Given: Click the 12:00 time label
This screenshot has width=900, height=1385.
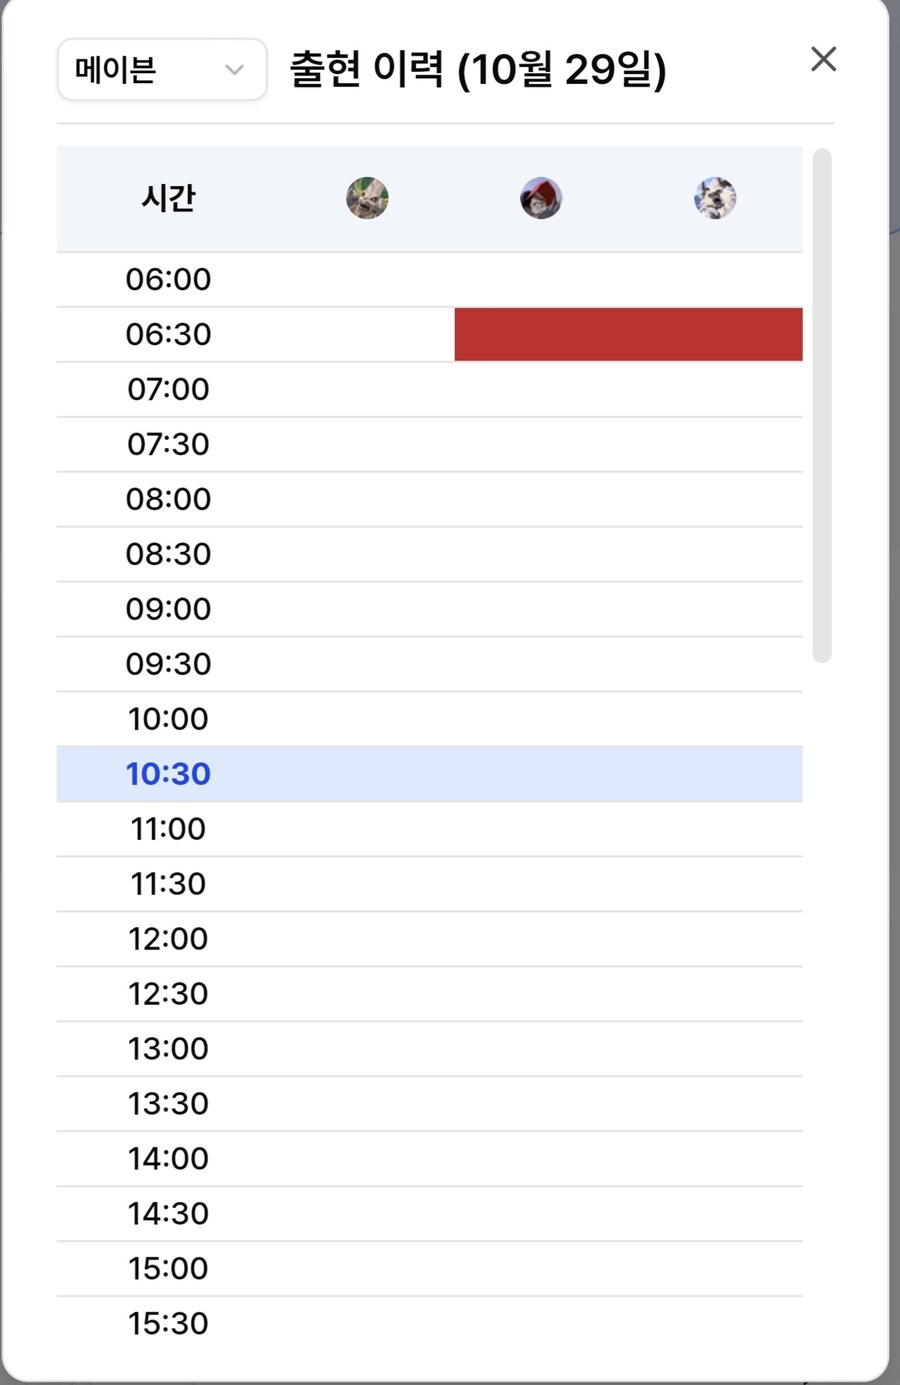Looking at the screenshot, I should point(168,939).
